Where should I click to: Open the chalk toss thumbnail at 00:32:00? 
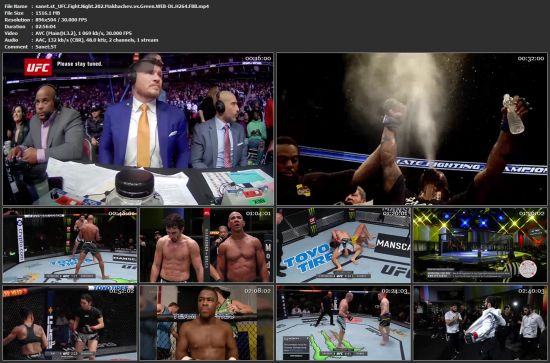412,129
